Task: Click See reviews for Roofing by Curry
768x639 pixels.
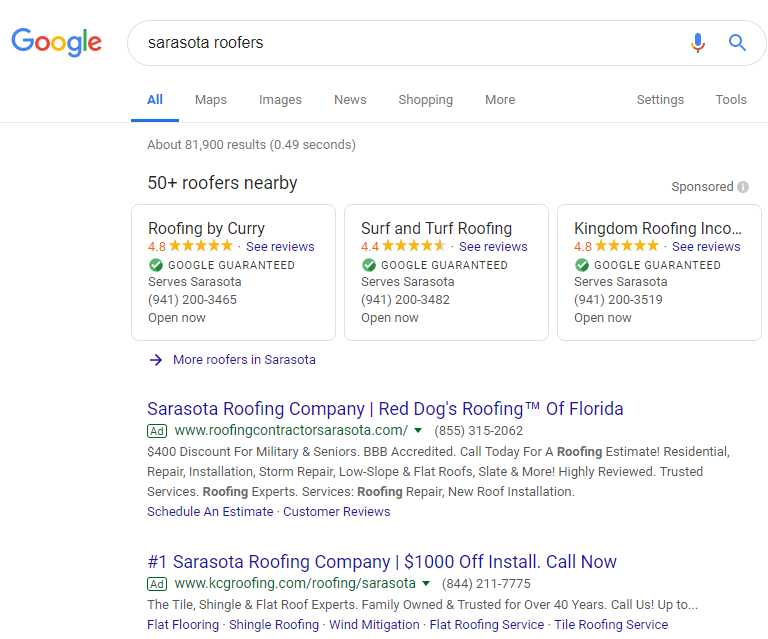Action: (x=280, y=247)
